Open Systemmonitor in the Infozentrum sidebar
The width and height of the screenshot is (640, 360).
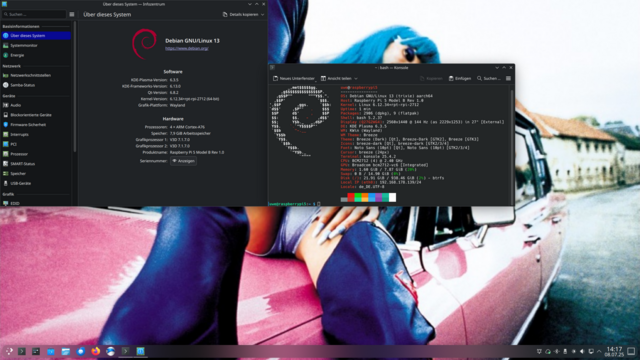pos(36,45)
